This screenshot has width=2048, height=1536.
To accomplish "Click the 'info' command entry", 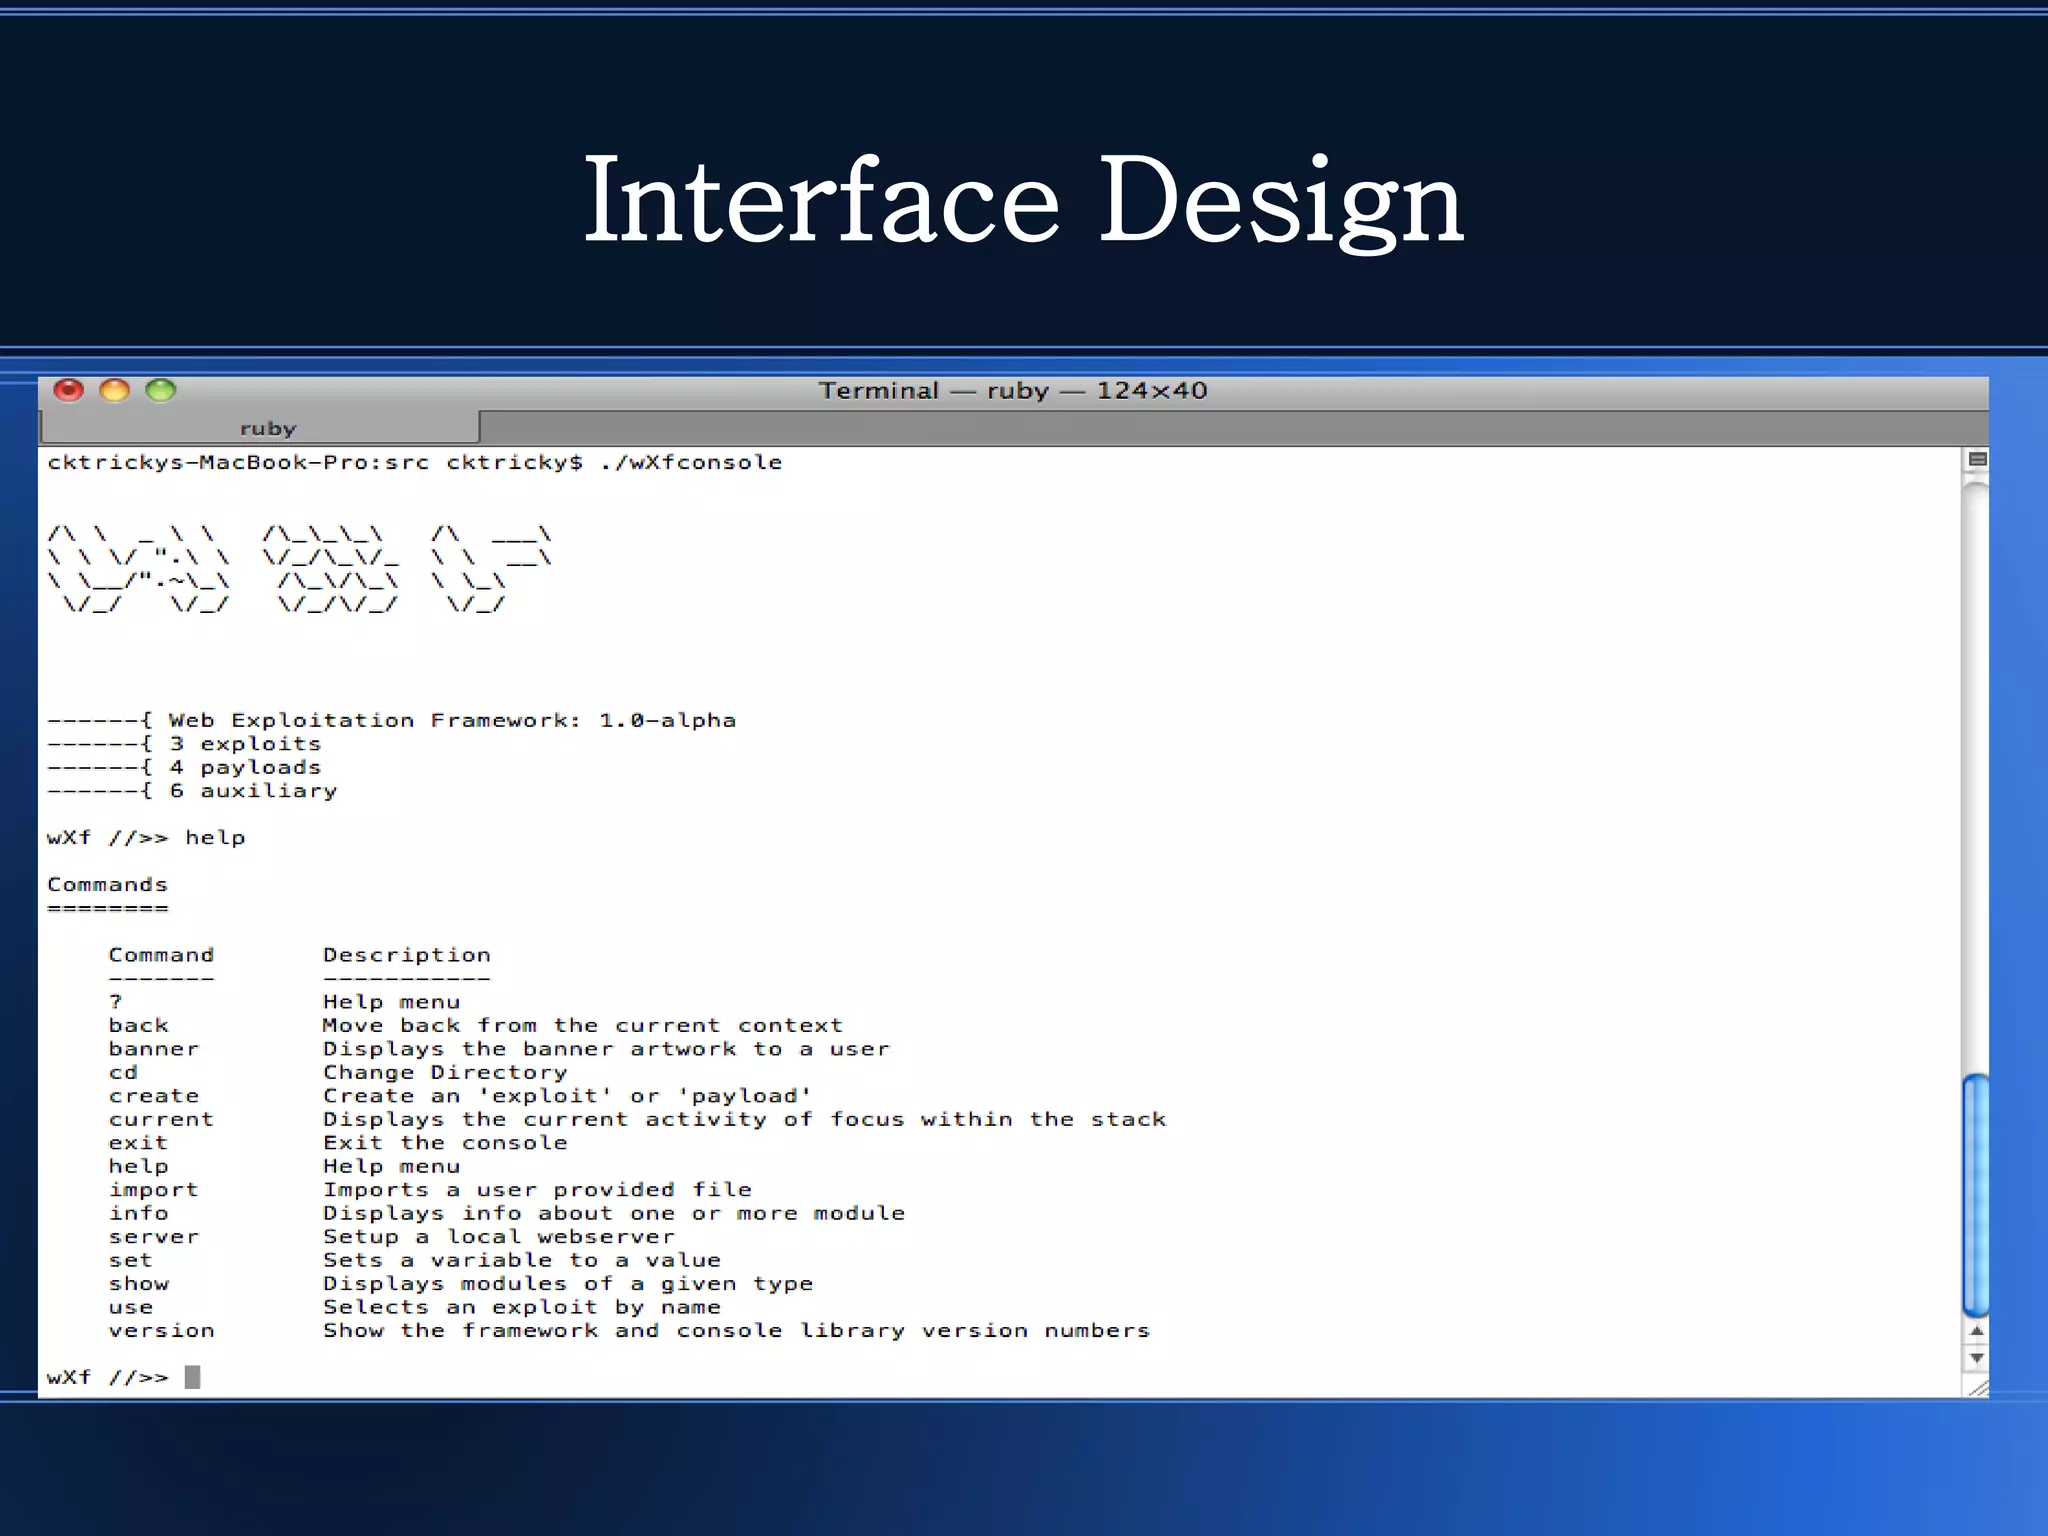I will (x=138, y=1213).
